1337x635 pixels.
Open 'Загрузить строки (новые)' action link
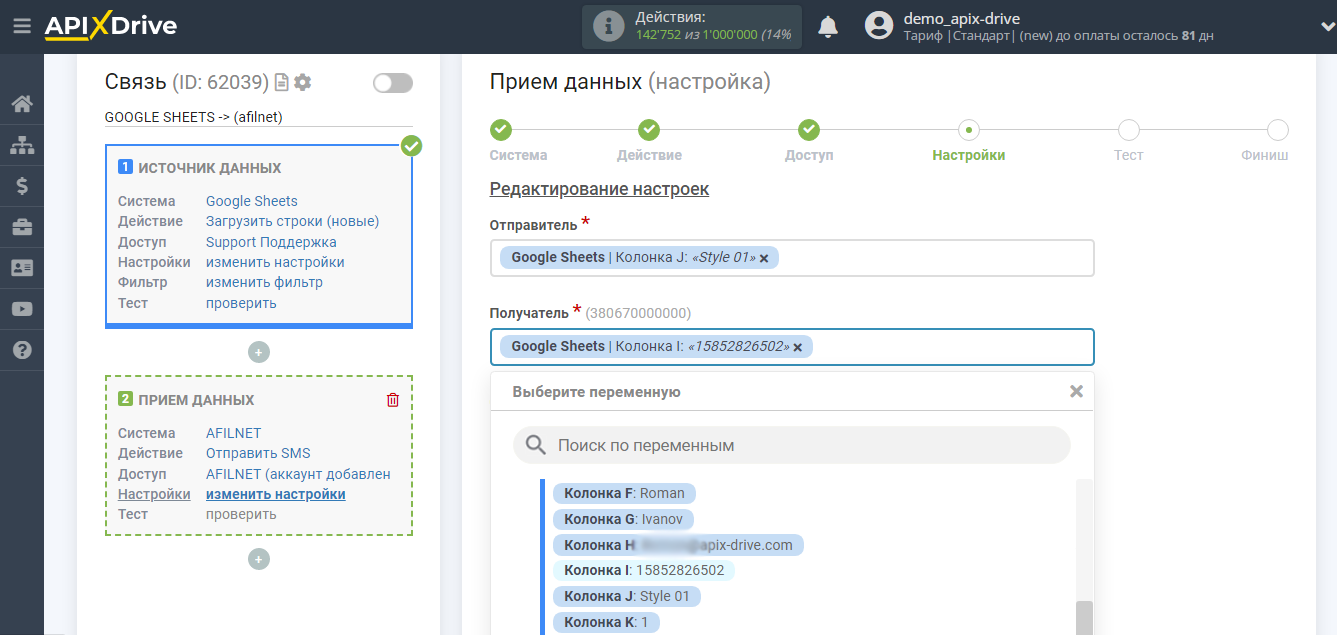point(293,221)
